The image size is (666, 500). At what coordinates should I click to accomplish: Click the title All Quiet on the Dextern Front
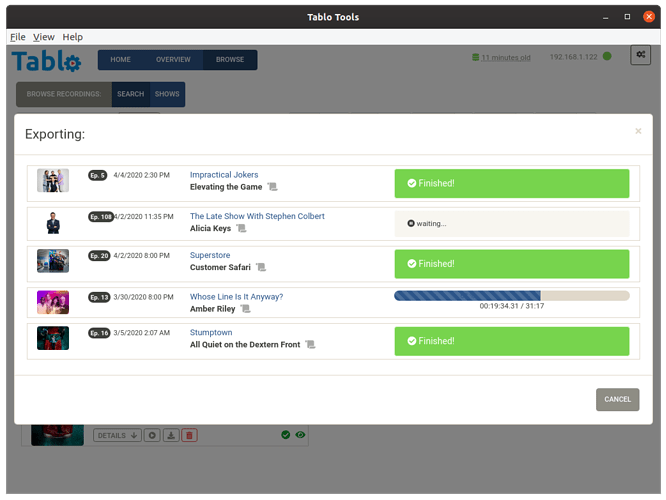click(245, 345)
